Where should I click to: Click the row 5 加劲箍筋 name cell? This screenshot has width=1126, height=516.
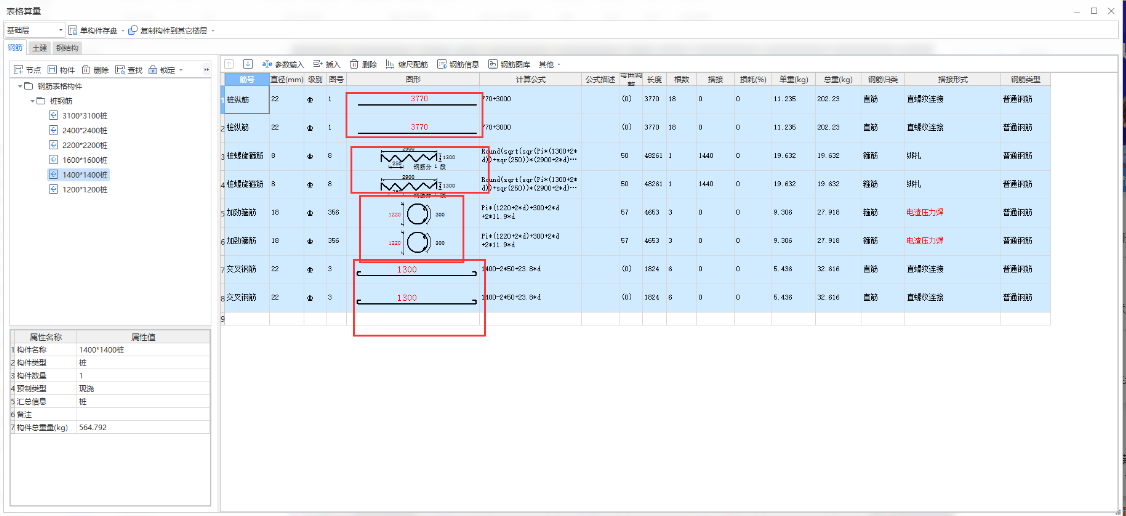point(246,212)
